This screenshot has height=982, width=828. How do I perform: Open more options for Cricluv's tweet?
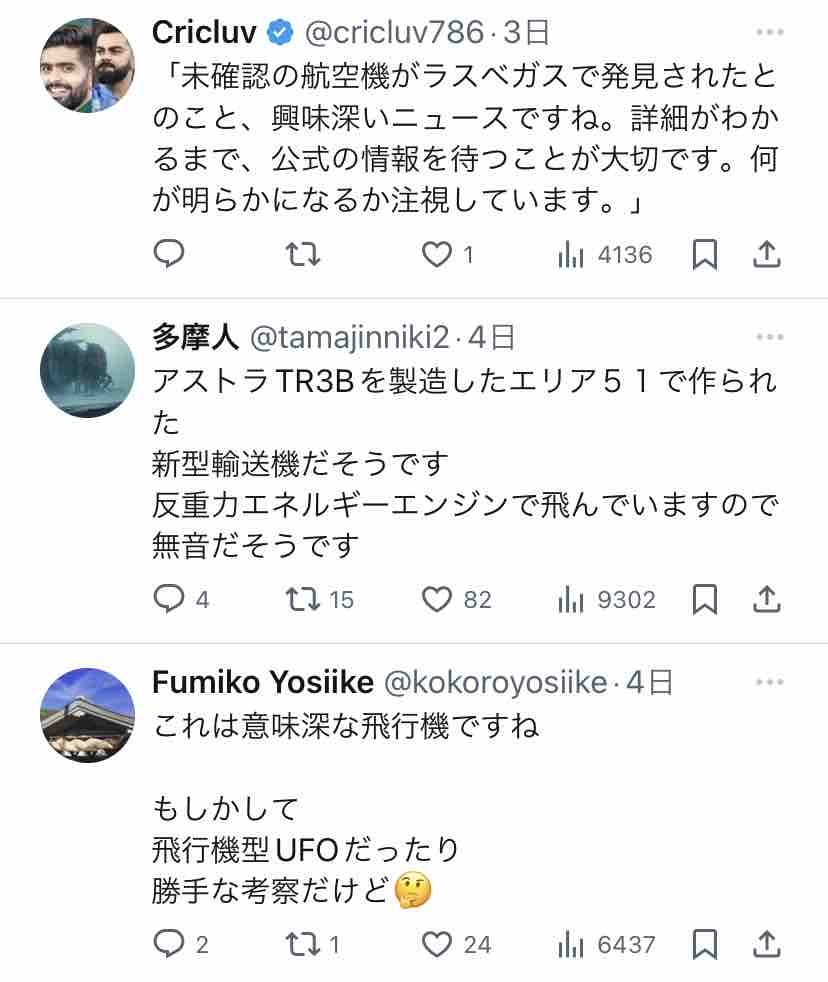point(769,33)
